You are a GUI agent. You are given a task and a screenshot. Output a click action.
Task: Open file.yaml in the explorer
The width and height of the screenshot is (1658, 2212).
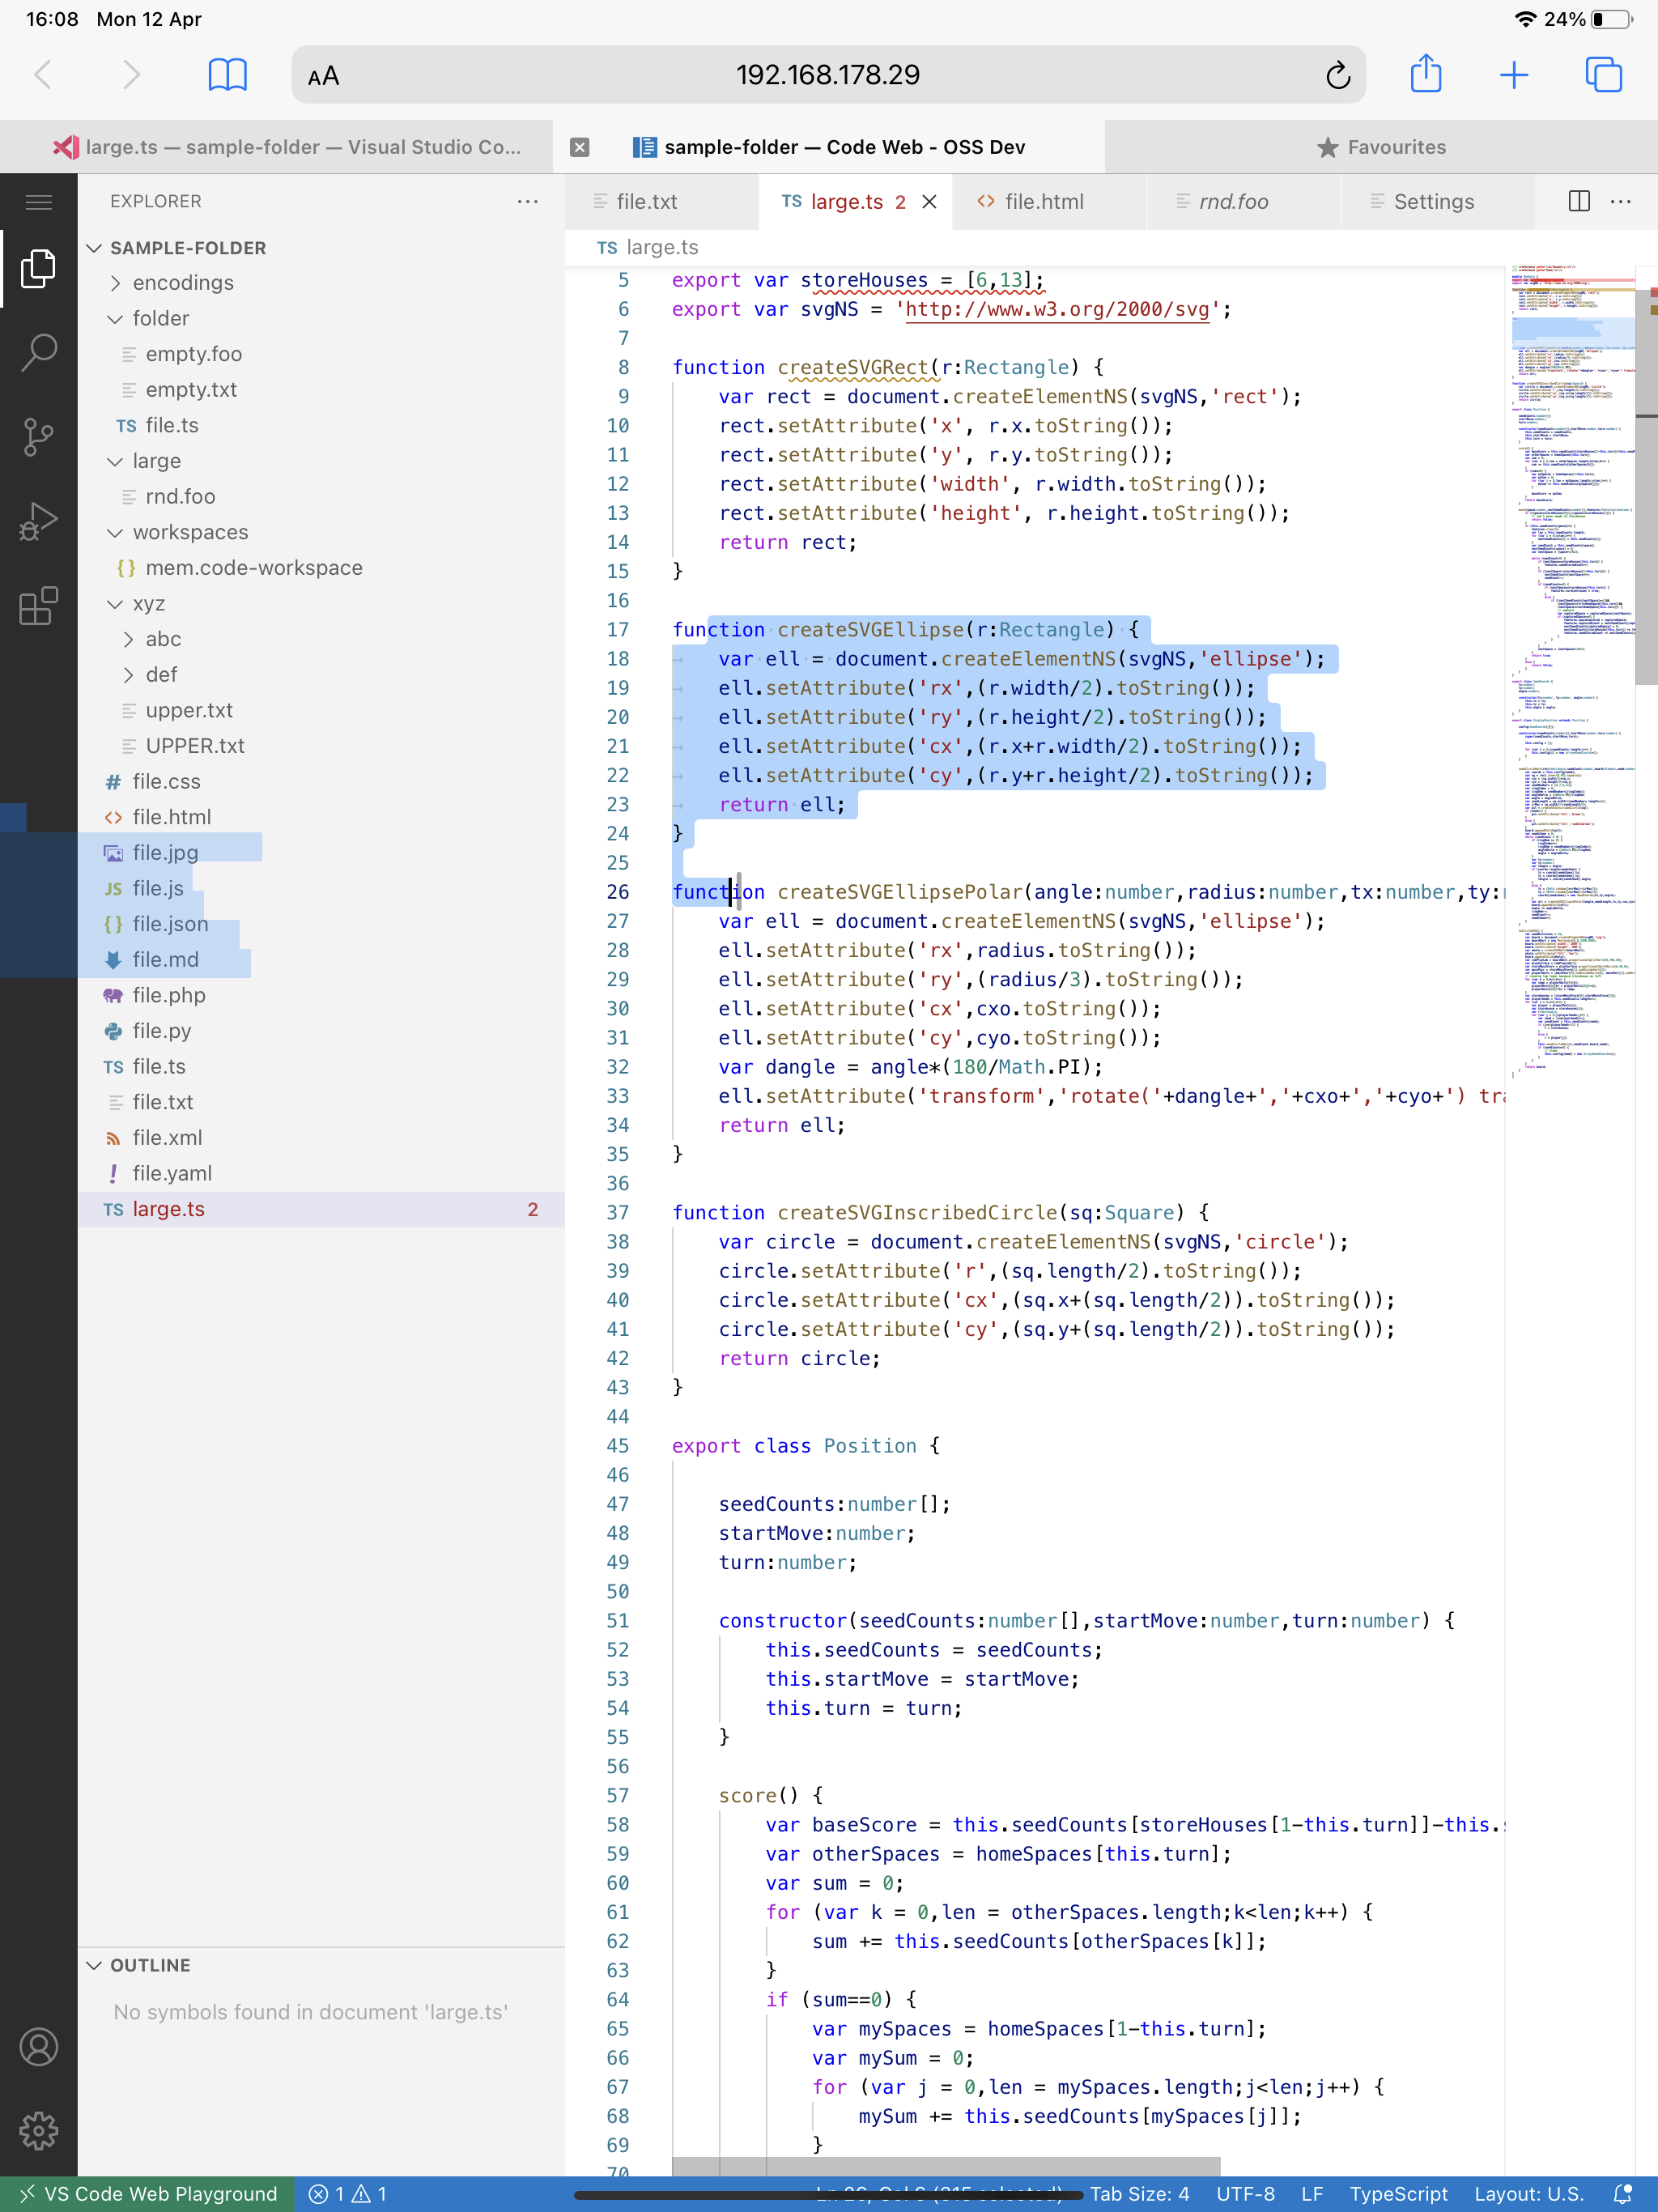(172, 1173)
